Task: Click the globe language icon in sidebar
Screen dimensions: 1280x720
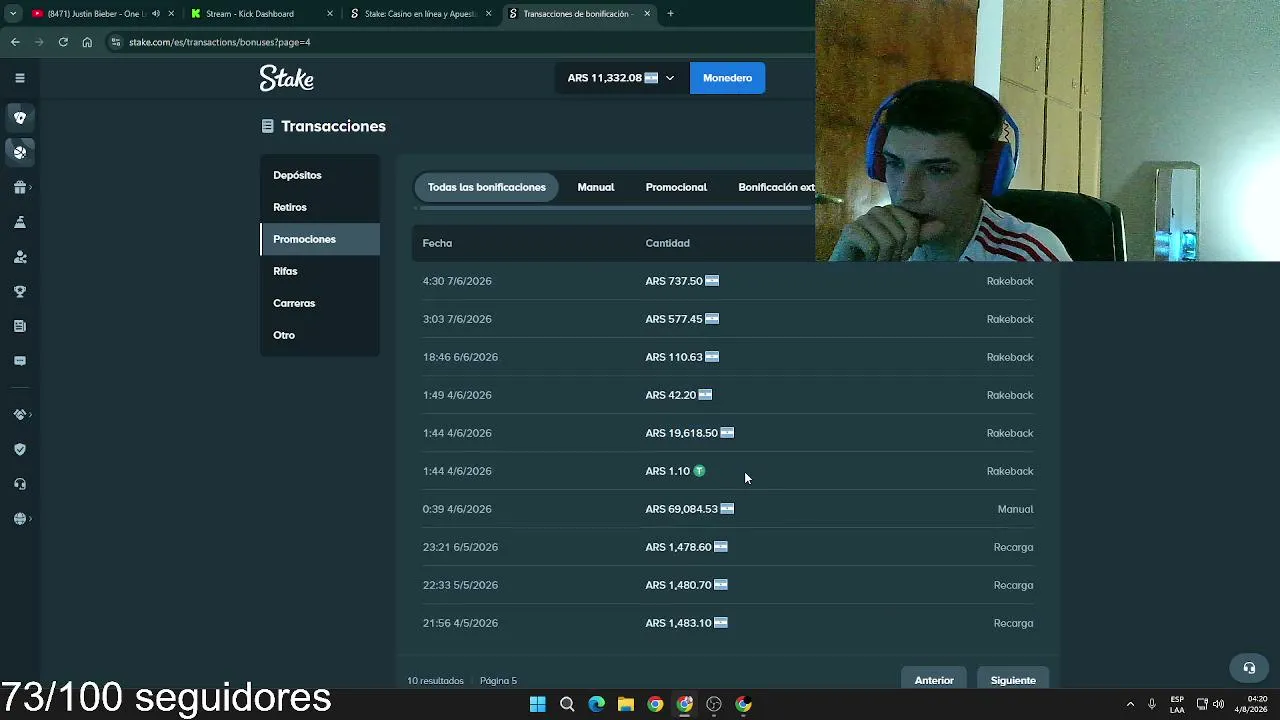Action: pos(20,518)
